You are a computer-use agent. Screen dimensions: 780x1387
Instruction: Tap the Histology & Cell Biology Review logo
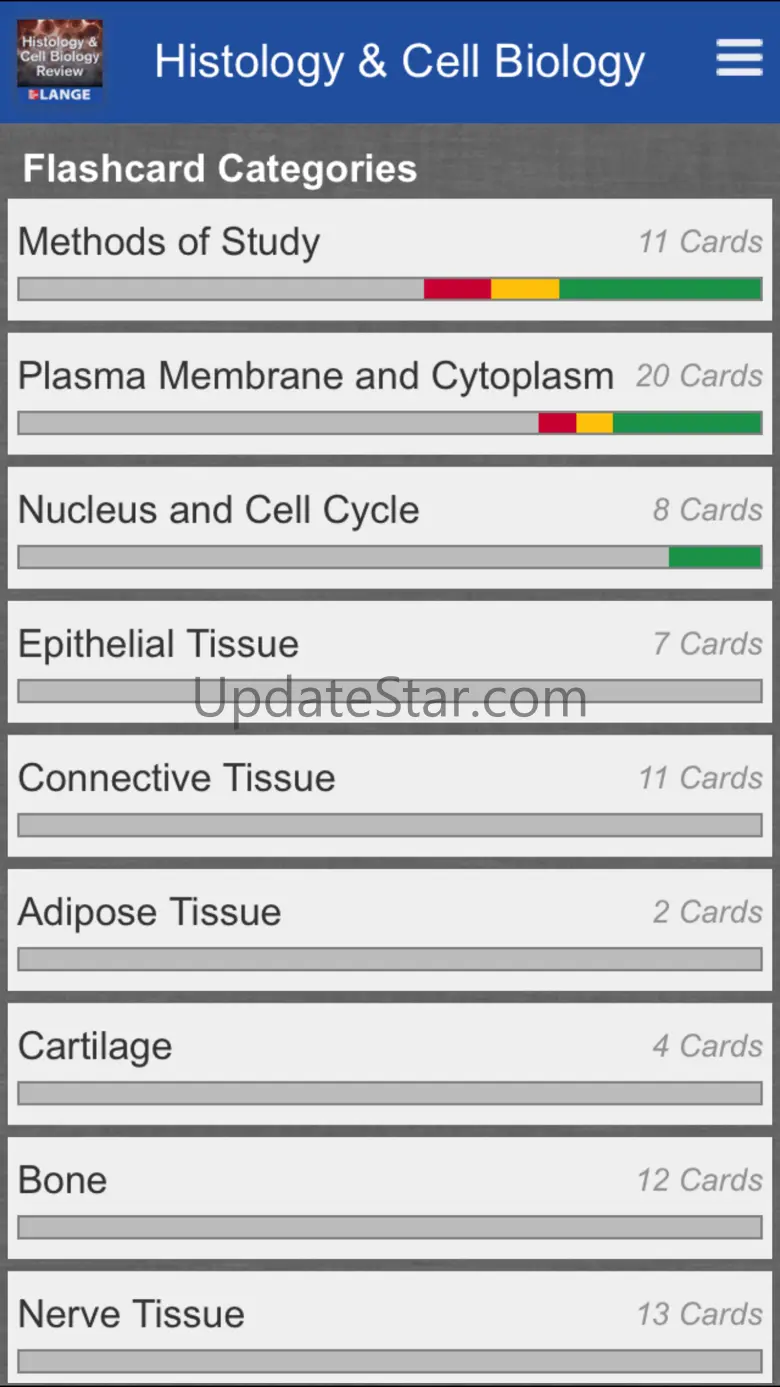tap(60, 60)
